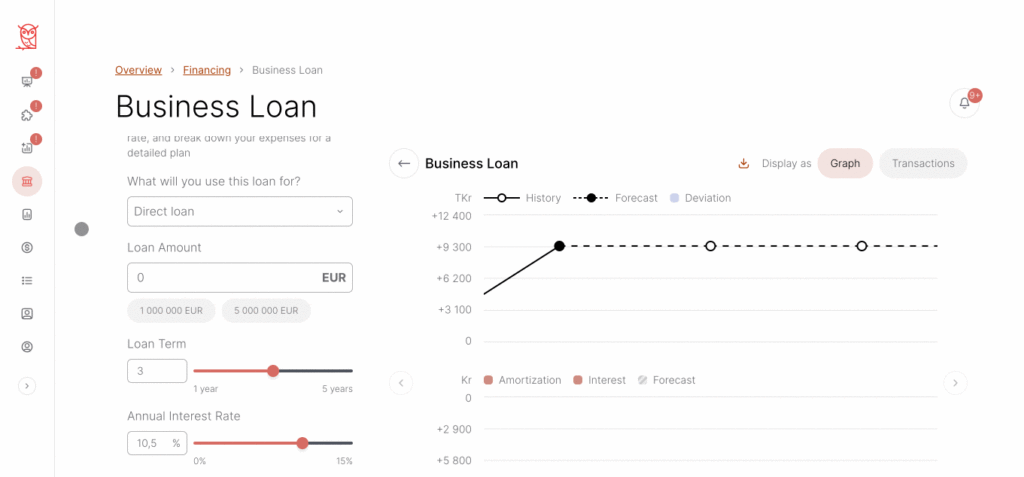
Task: Open the puzzle piece integrations icon
Action: [27, 115]
